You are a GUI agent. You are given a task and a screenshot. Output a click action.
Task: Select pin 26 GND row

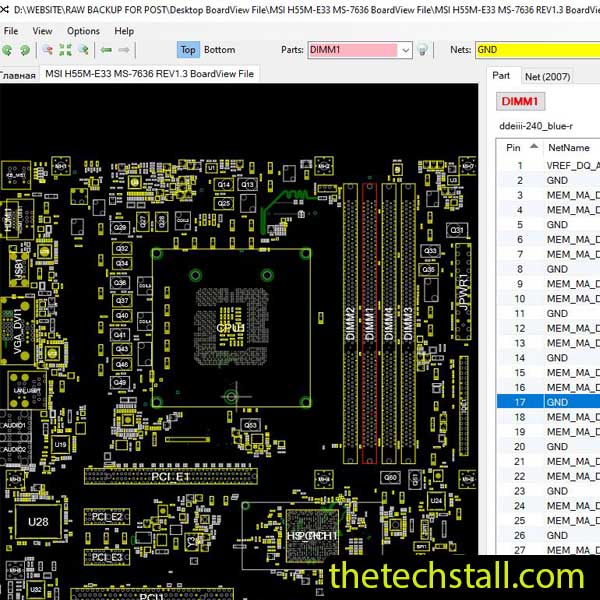pos(548,535)
